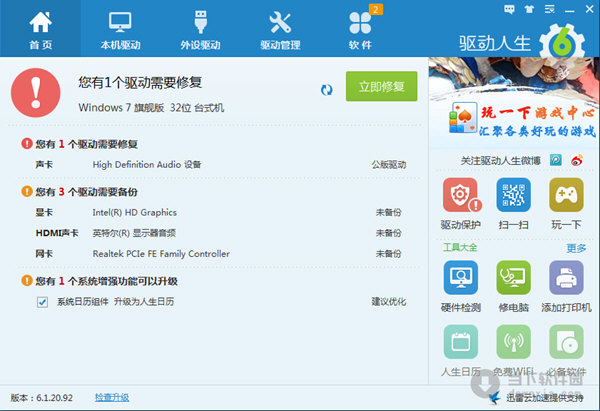The image size is (600, 411).
Task: Click the red alert icon beside 需要修复
Action: coord(27,144)
